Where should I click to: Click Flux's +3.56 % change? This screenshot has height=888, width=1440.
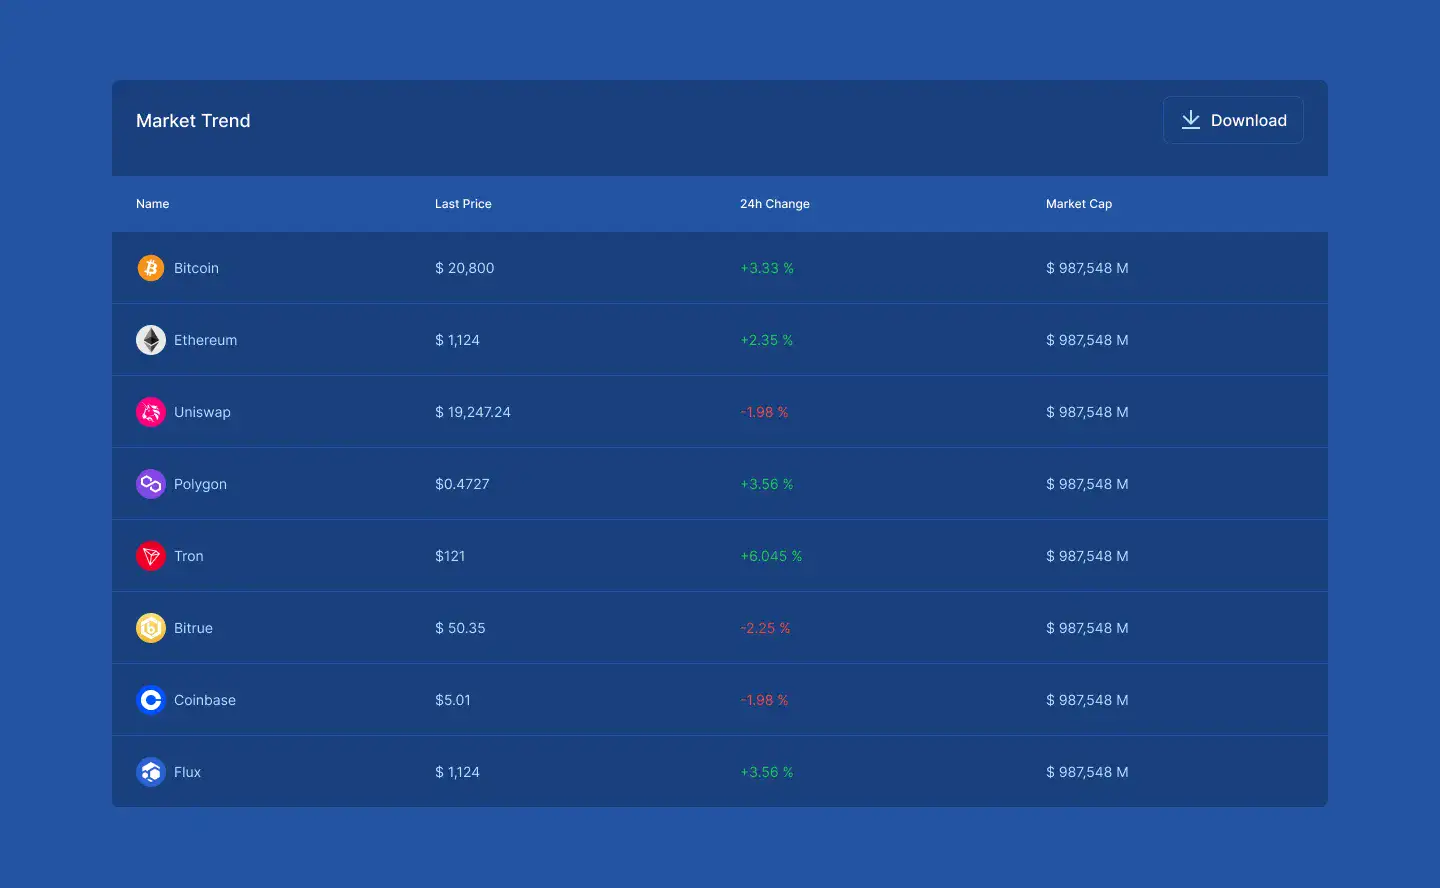[x=767, y=772]
